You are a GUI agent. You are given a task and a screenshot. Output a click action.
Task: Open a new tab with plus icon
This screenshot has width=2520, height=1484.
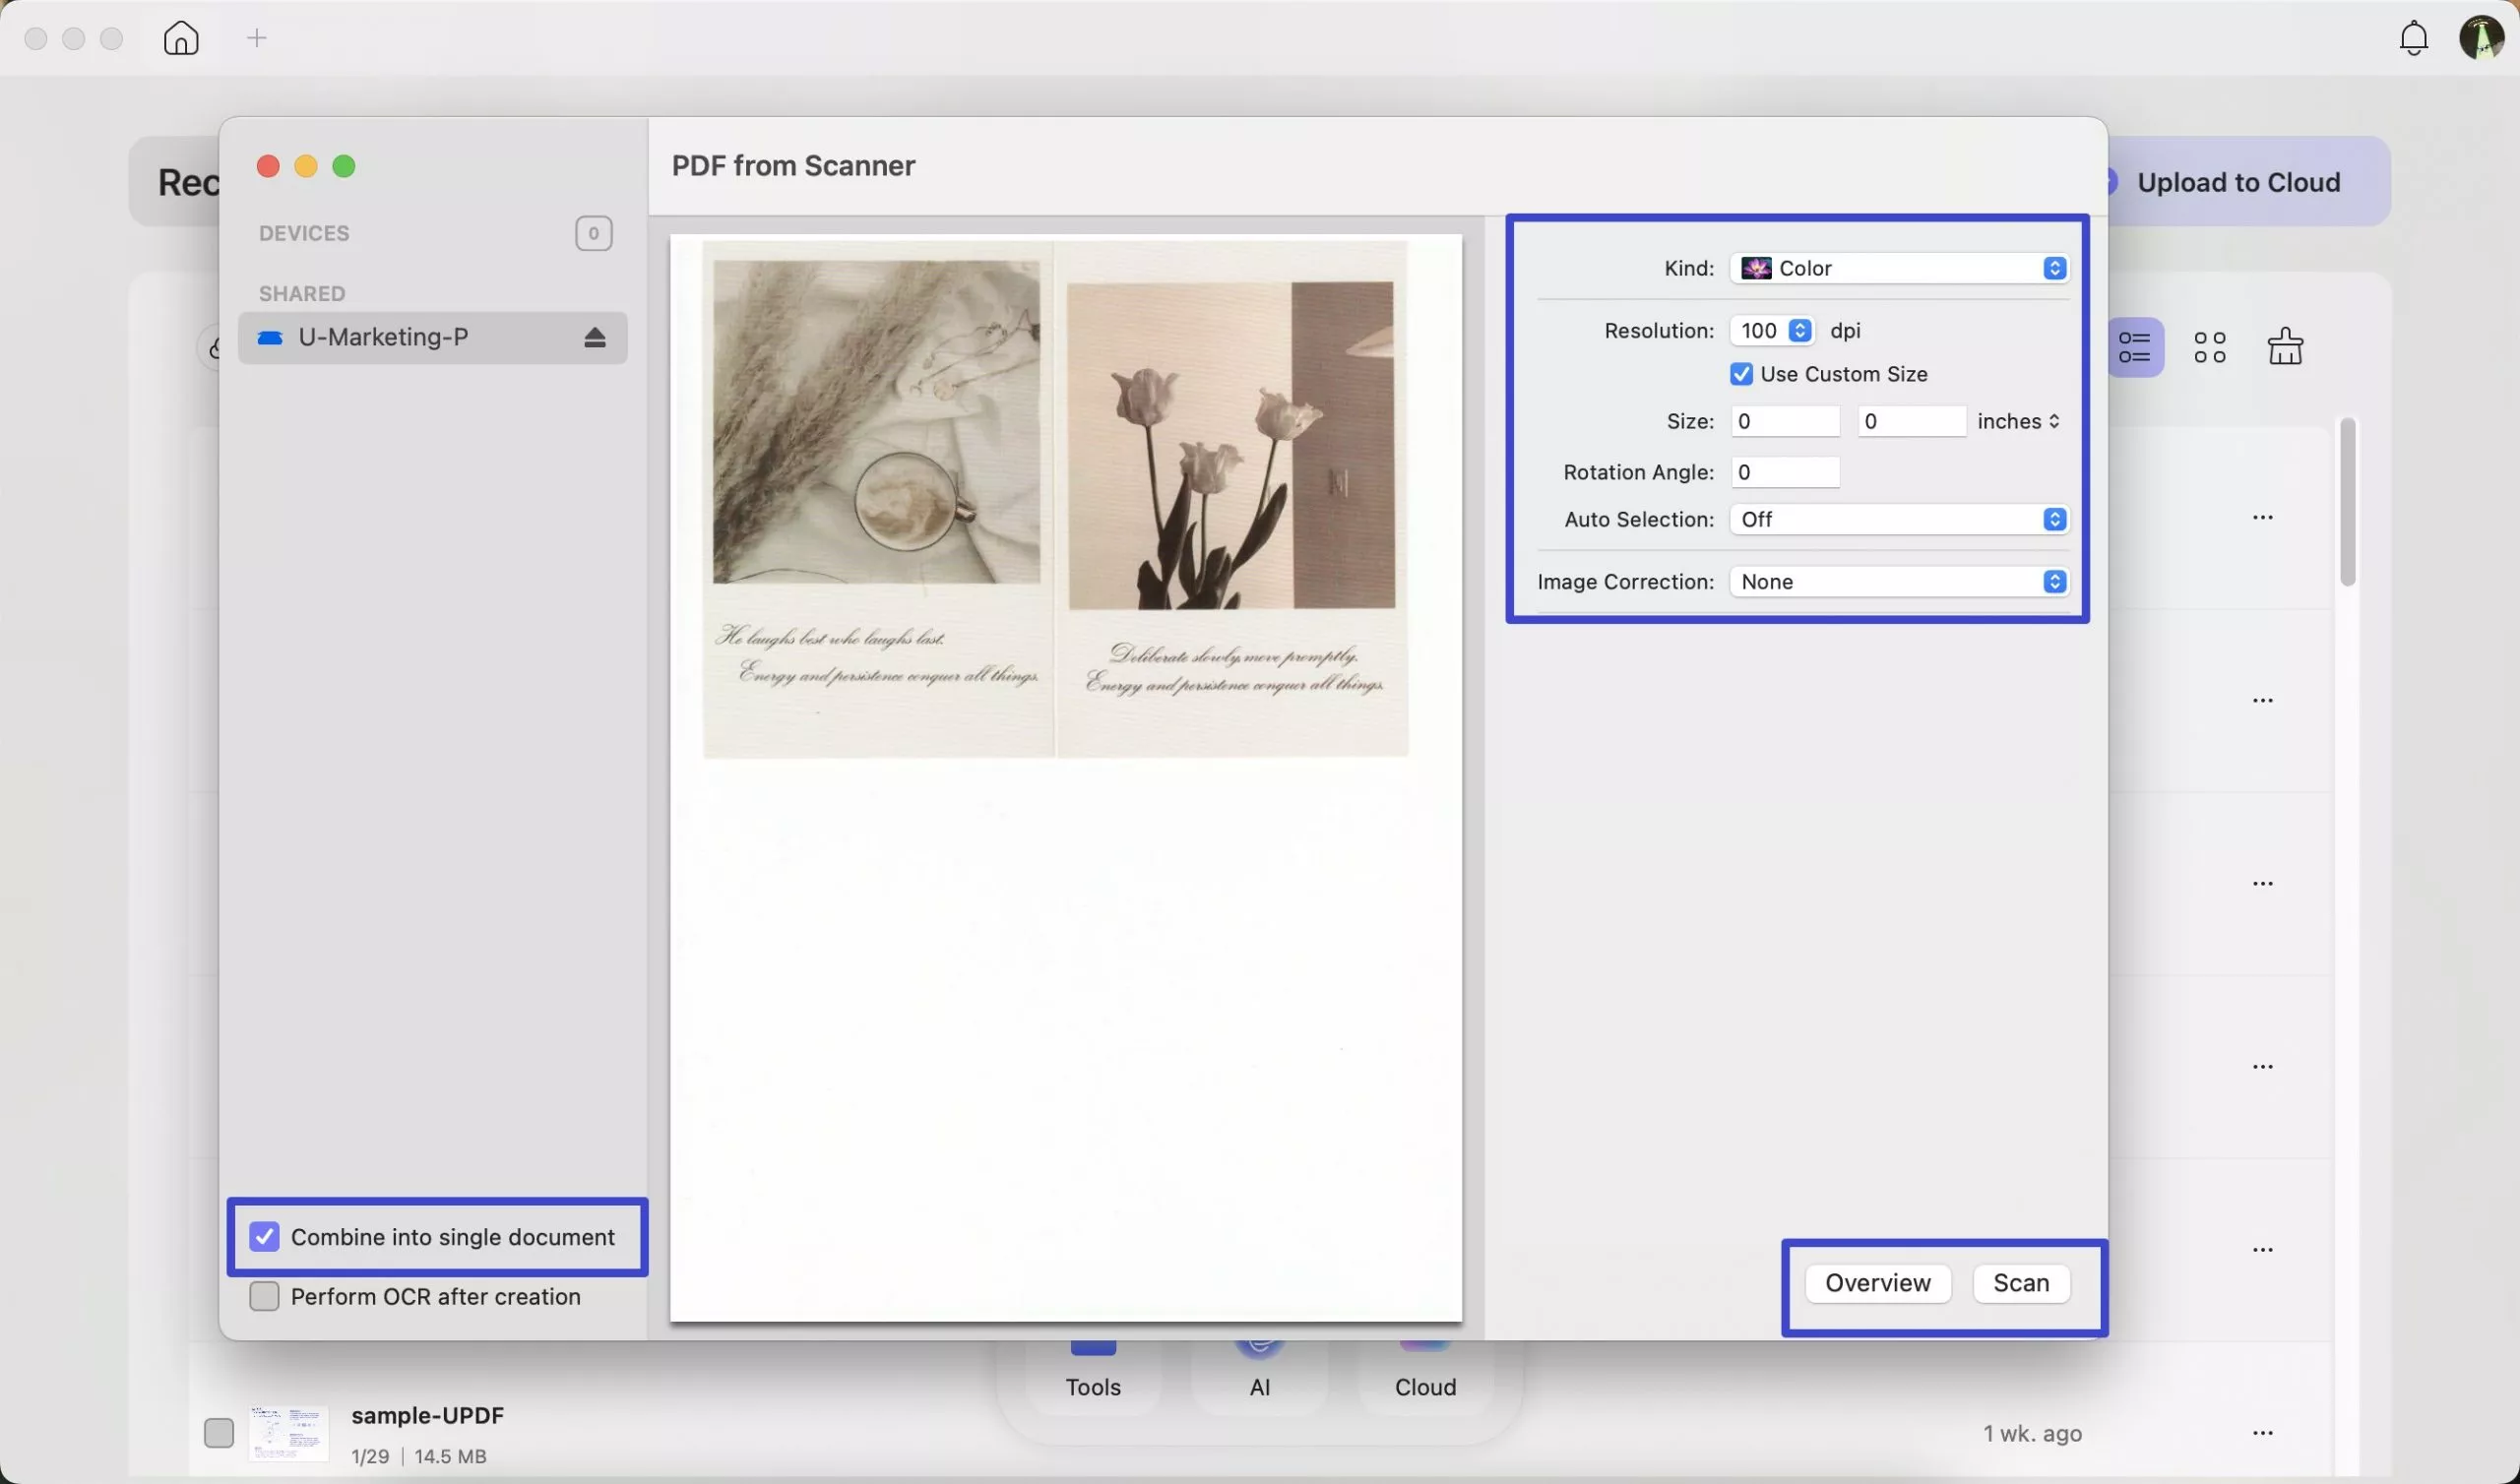pyautogui.click(x=257, y=39)
